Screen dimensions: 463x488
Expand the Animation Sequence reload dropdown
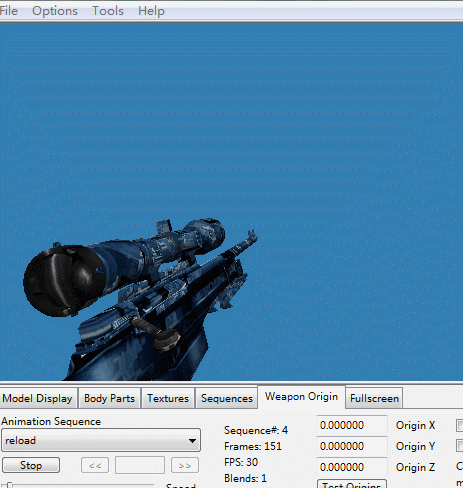[101, 440]
